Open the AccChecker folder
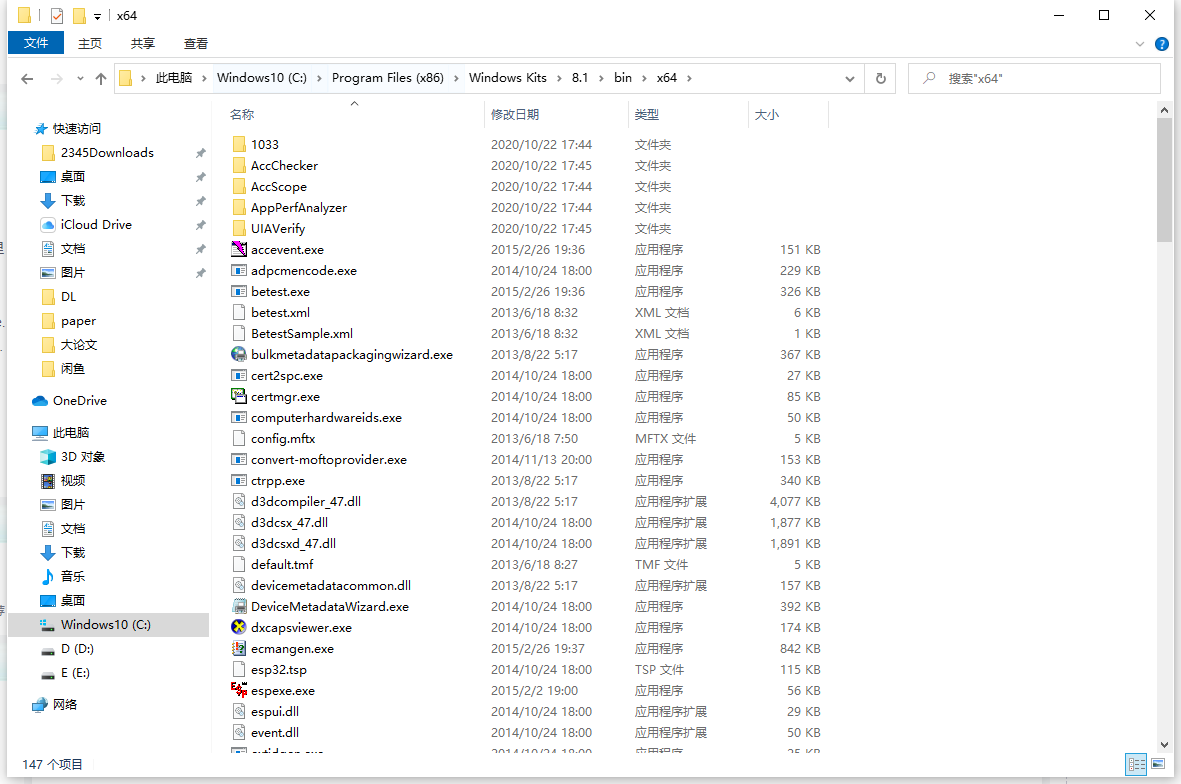The width and height of the screenshot is (1181, 784). [x=284, y=165]
